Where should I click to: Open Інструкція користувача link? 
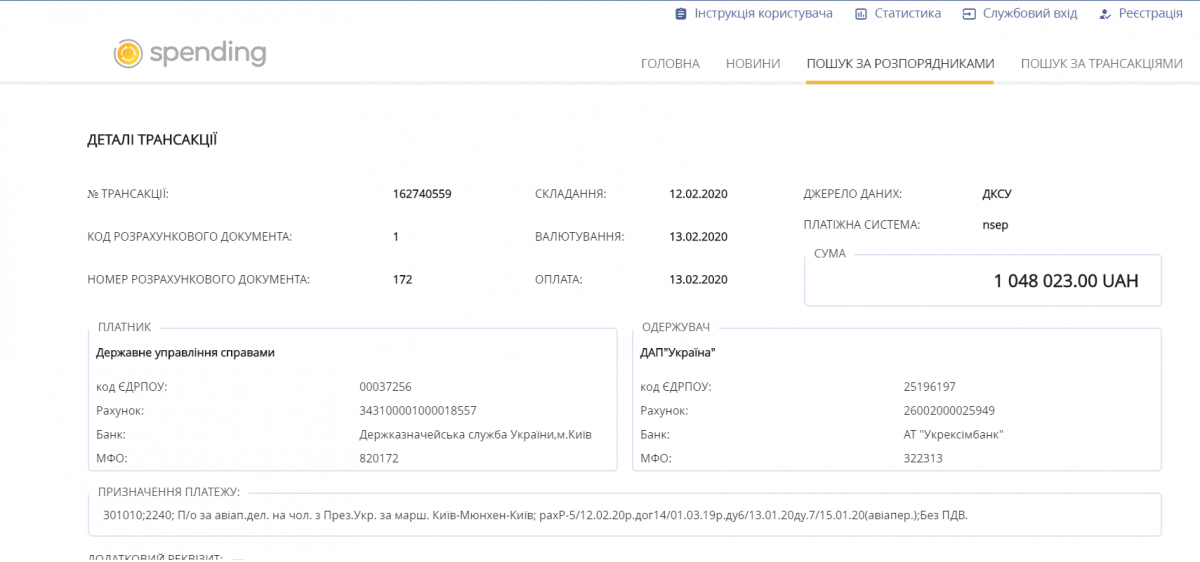tap(764, 14)
